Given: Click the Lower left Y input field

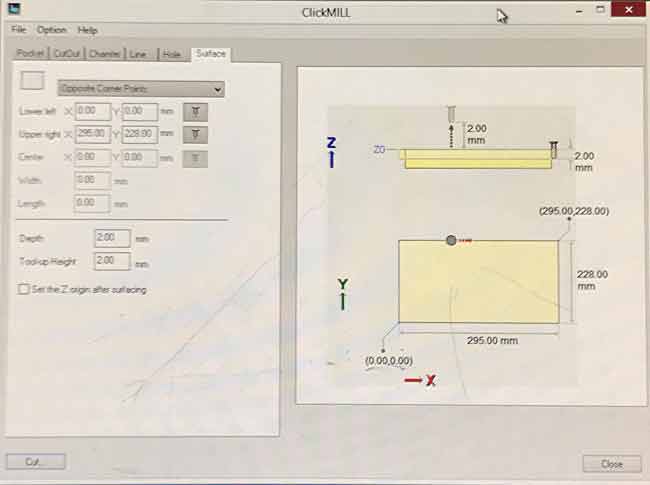Looking at the screenshot, I should click(x=140, y=112).
